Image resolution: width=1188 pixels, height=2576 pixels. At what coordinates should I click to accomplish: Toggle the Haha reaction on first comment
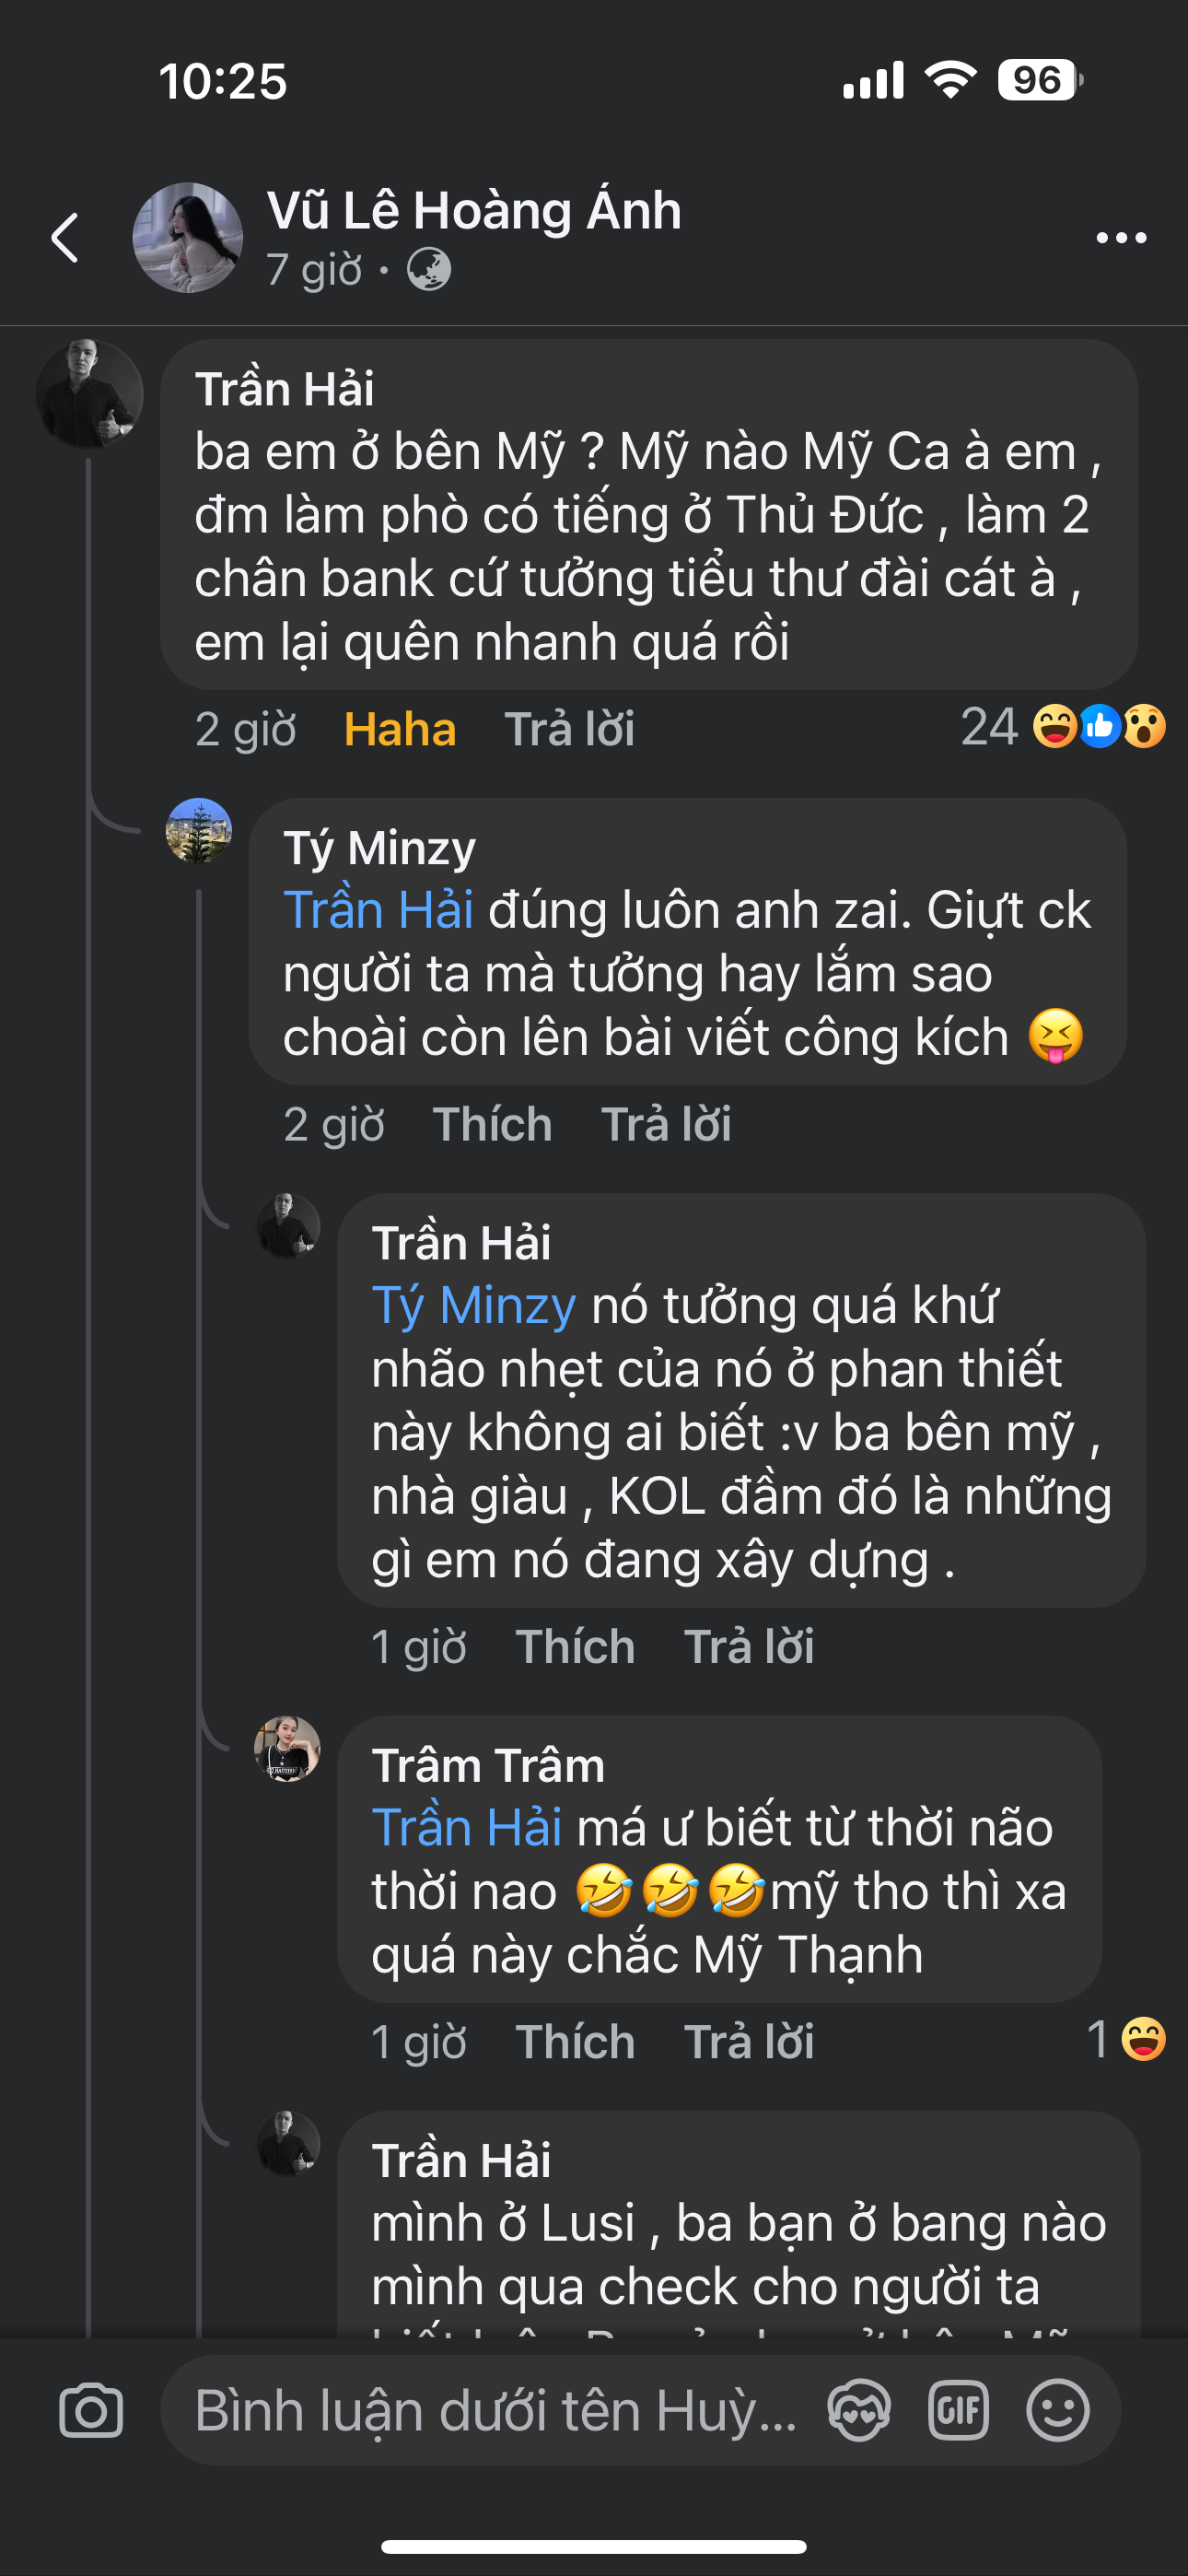point(399,729)
